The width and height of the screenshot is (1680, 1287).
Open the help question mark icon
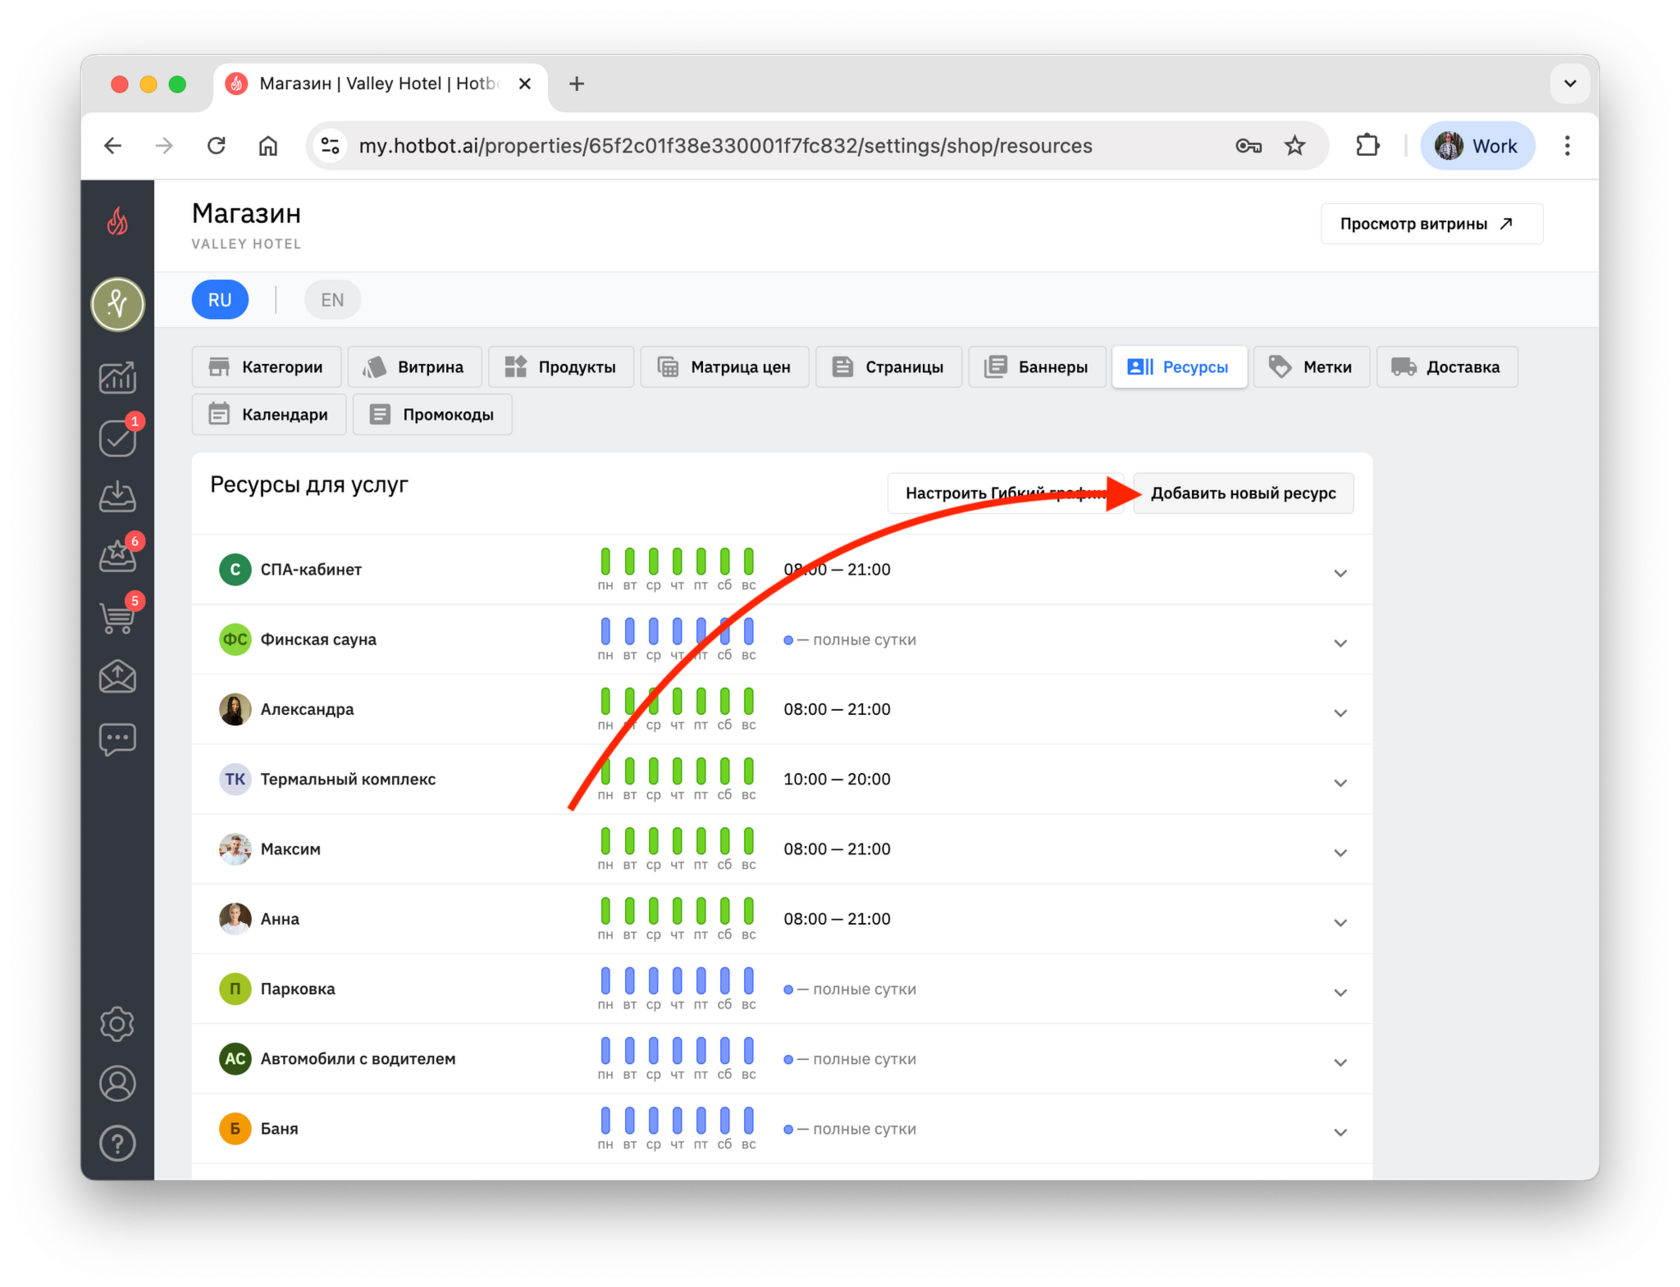point(118,1143)
